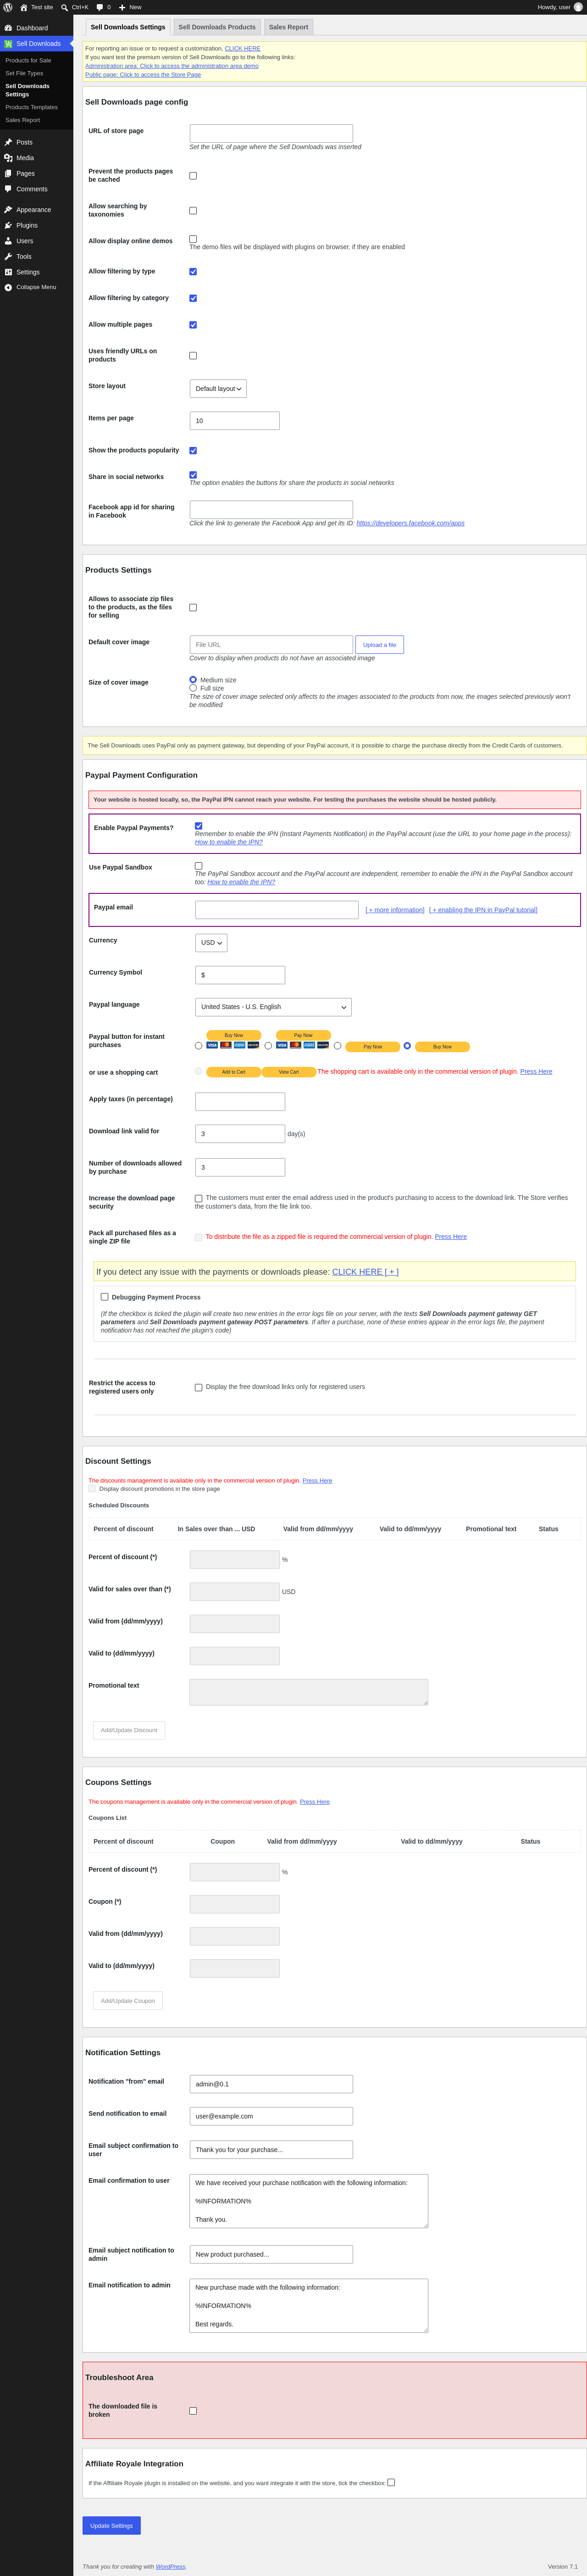Click the Comments bubble icon in sidebar
Viewport: 587px width, 2576px height.
8,189
